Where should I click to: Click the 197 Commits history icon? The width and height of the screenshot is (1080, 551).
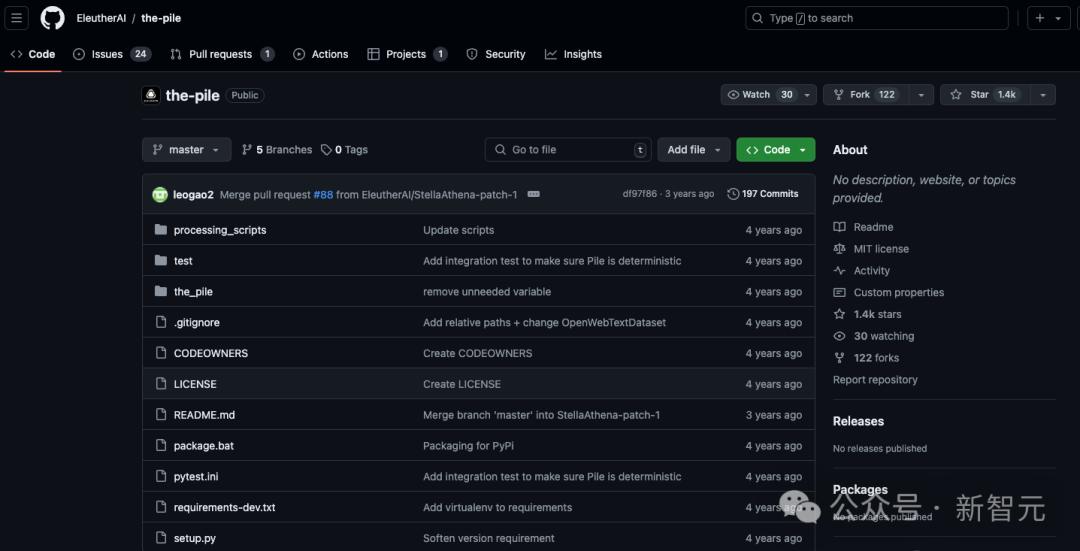tap(733, 194)
